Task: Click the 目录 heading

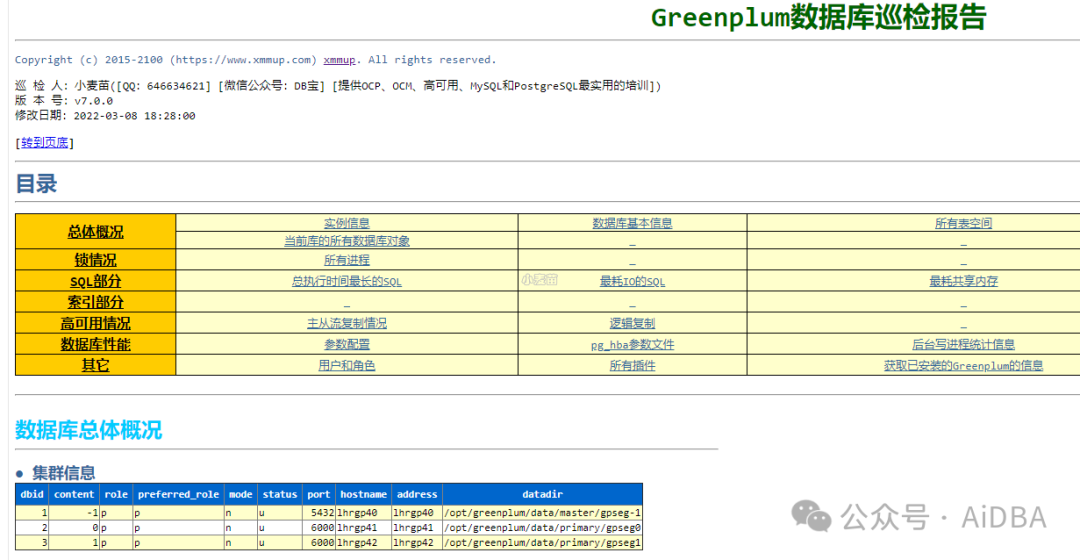Action: [36, 184]
